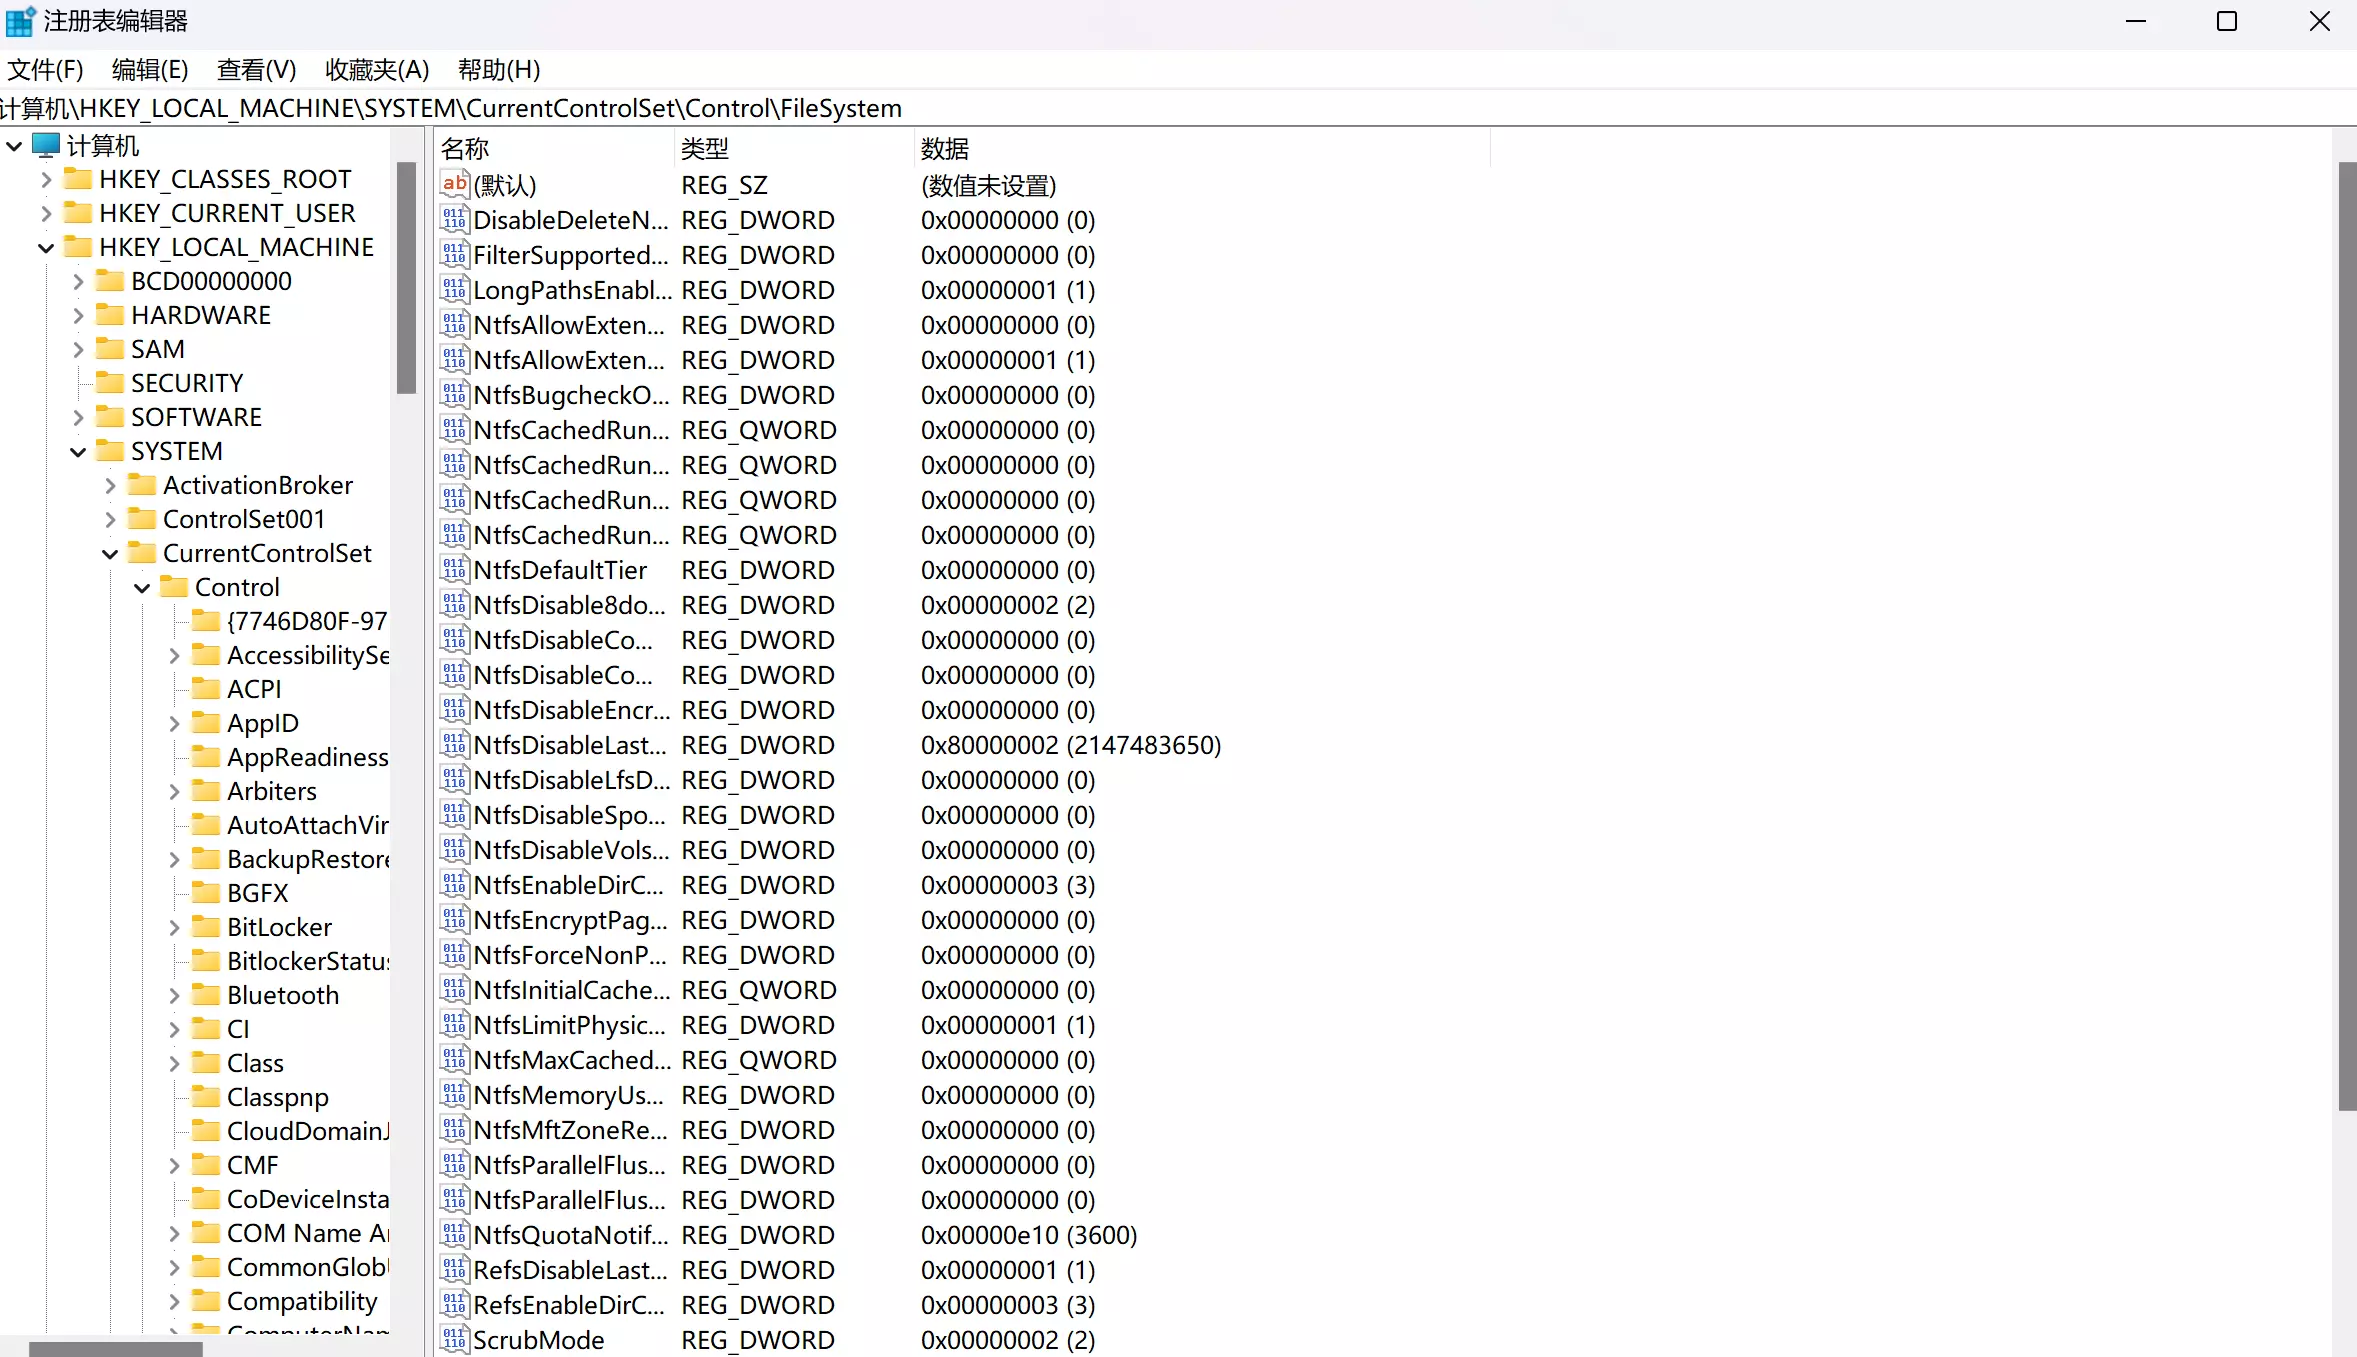Click the Registry Editor title bar icon

(20, 21)
